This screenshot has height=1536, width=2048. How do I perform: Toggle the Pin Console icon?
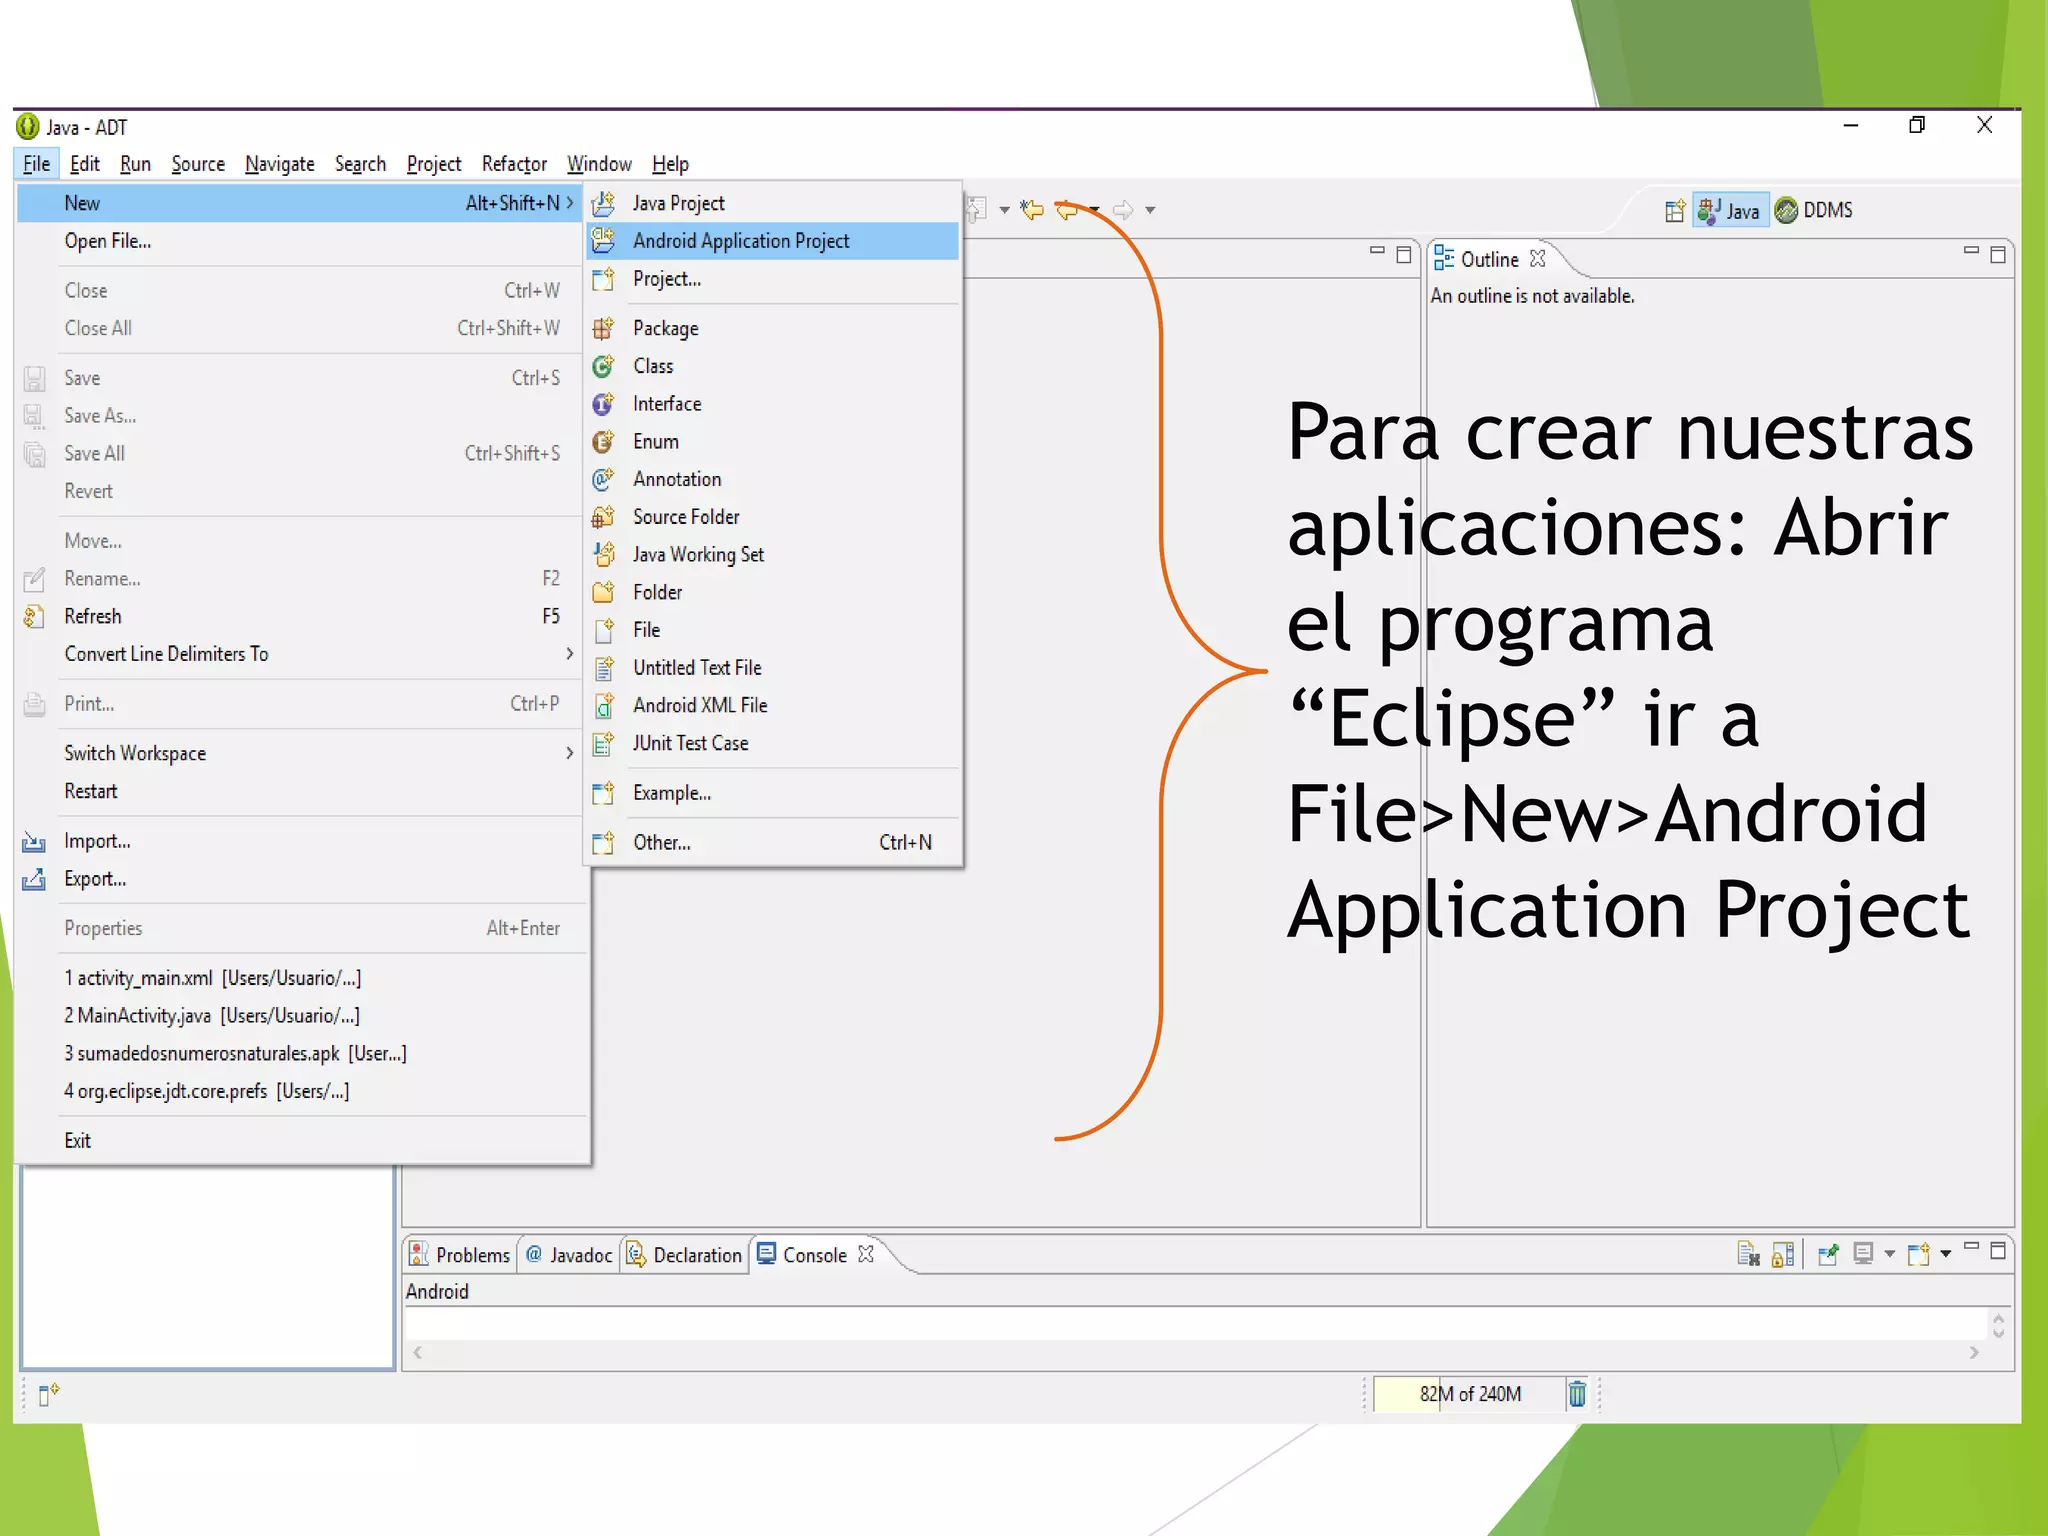pyautogui.click(x=1828, y=1254)
